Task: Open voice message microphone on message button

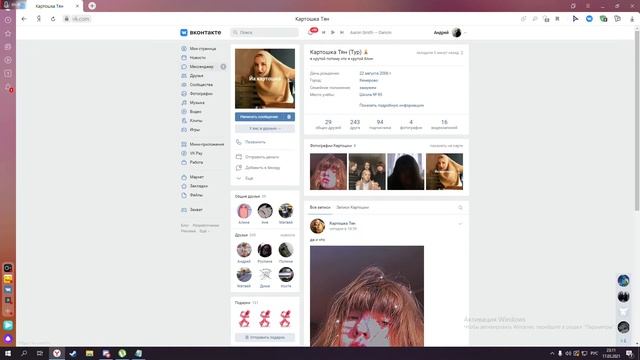Action: (289, 117)
